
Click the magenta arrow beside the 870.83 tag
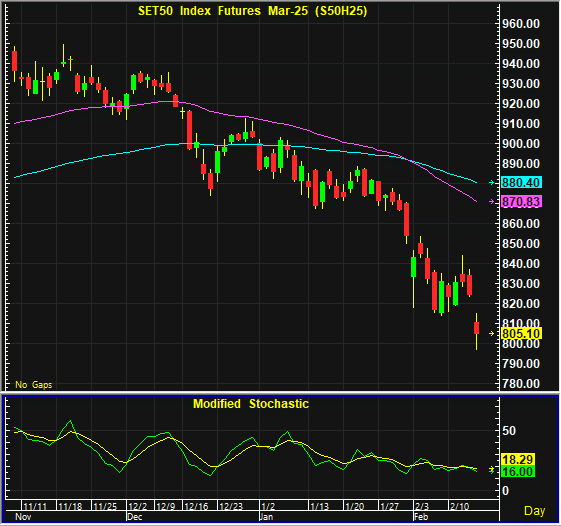click(x=492, y=202)
